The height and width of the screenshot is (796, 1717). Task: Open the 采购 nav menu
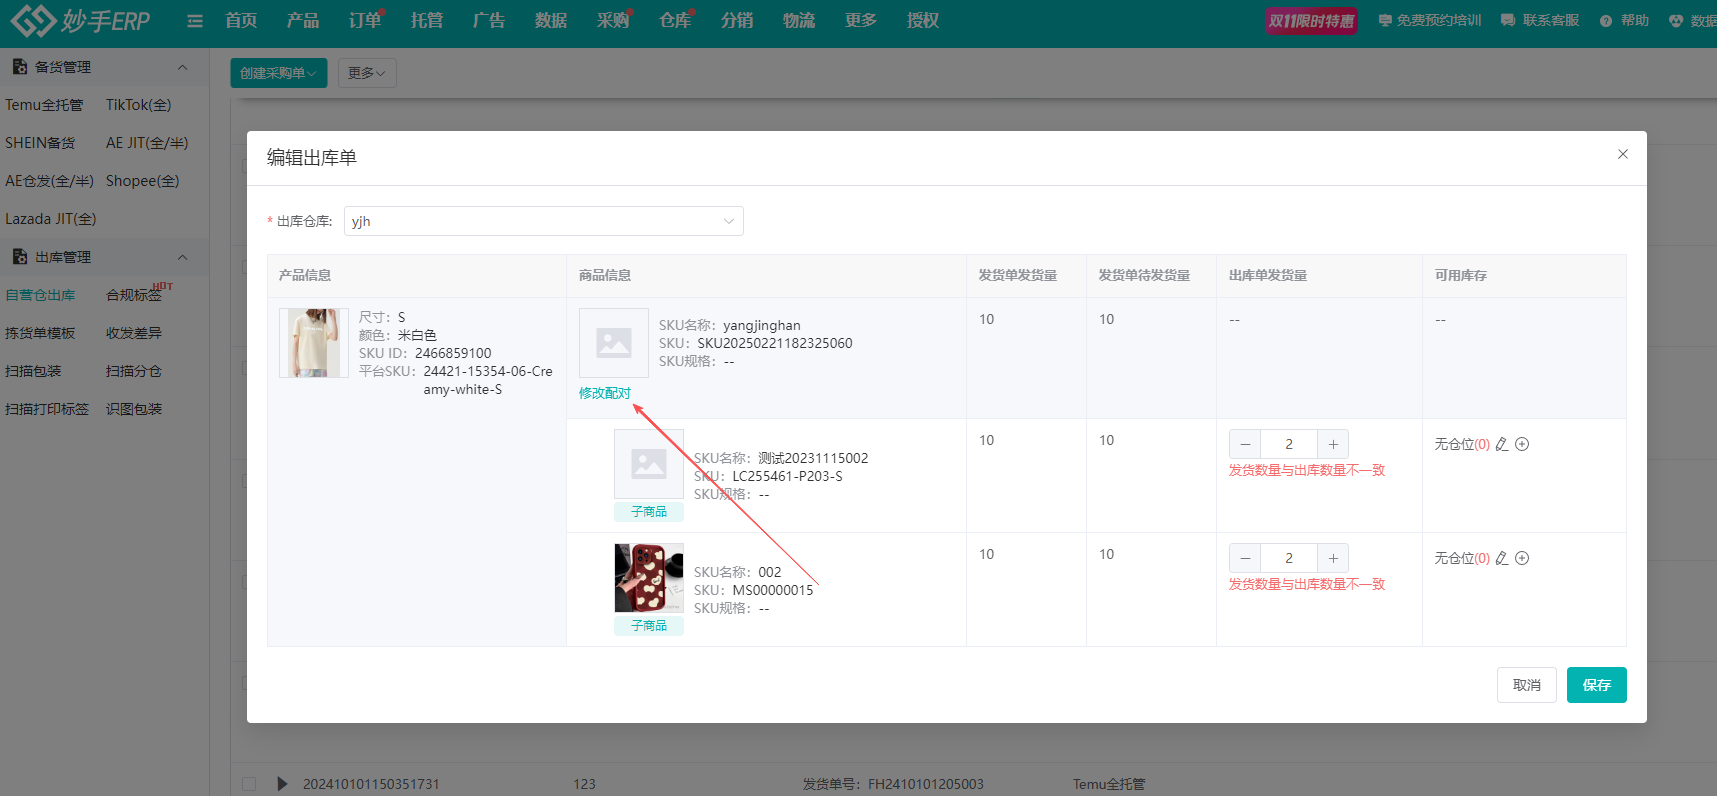click(x=613, y=20)
